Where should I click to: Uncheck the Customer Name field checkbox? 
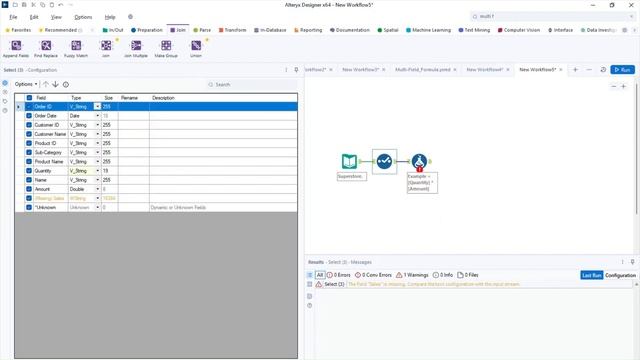[x=29, y=134]
